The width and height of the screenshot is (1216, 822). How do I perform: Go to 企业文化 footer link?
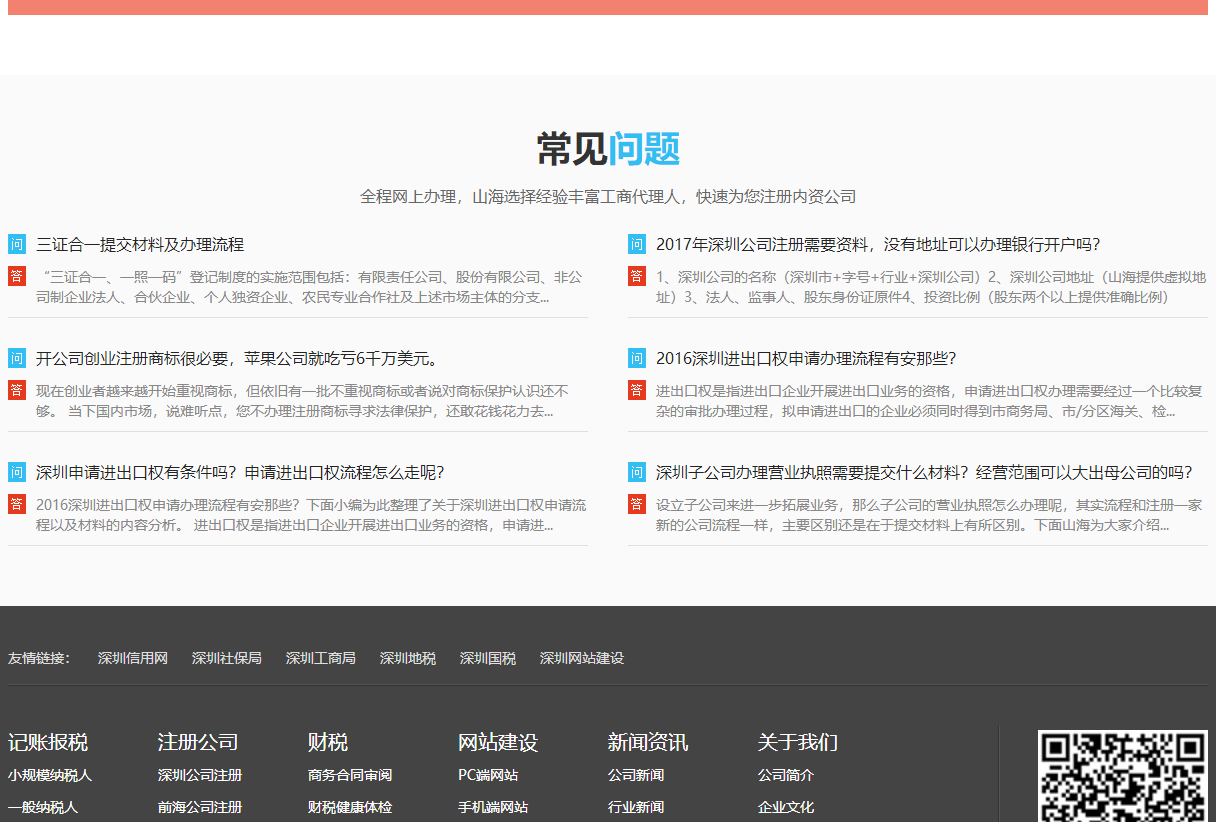point(786,807)
